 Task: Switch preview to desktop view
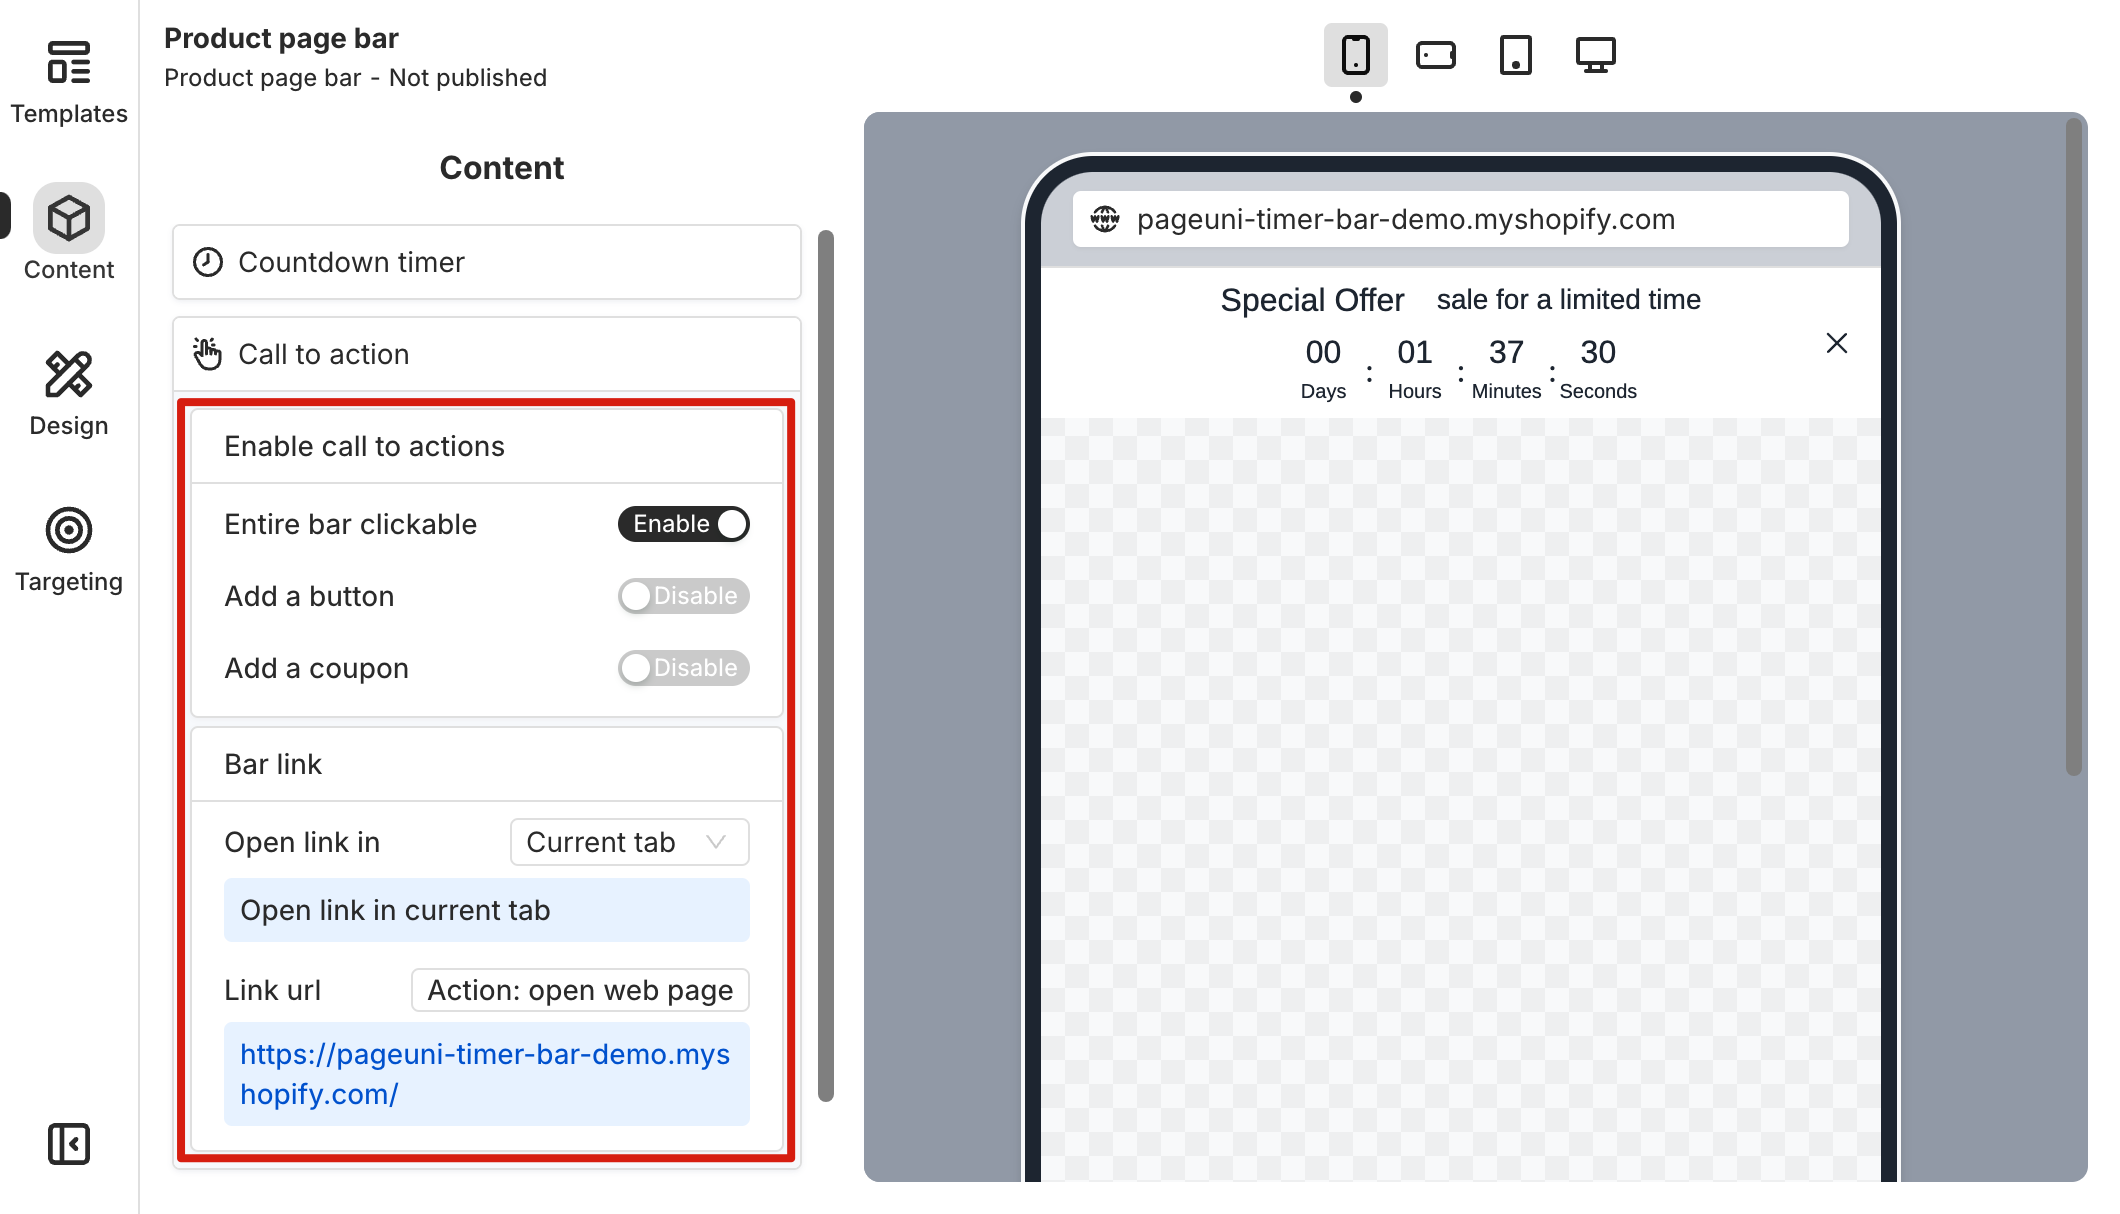(x=1596, y=55)
